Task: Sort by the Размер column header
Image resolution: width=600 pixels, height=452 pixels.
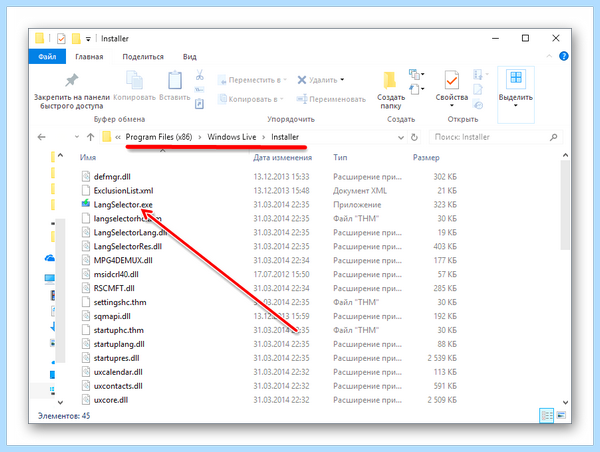Action: (x=426, y=157)
